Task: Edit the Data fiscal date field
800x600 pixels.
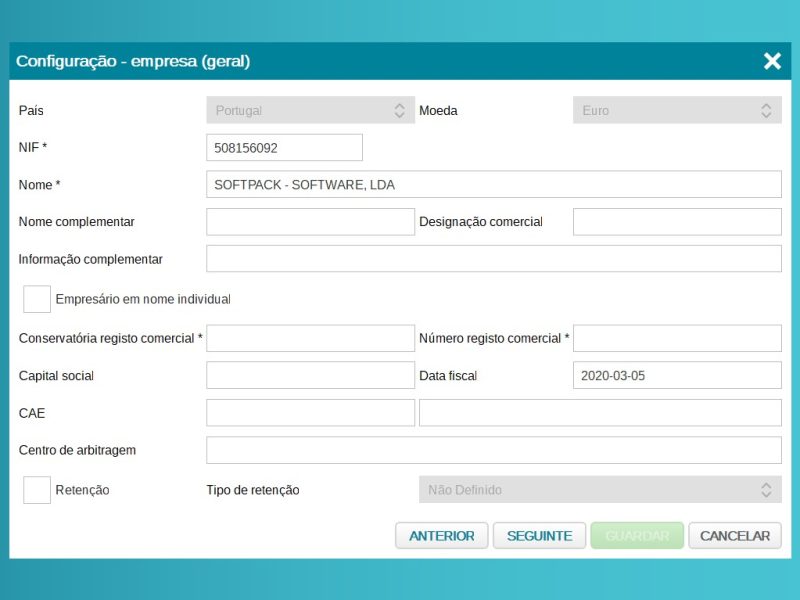Action: click(676, 376)
